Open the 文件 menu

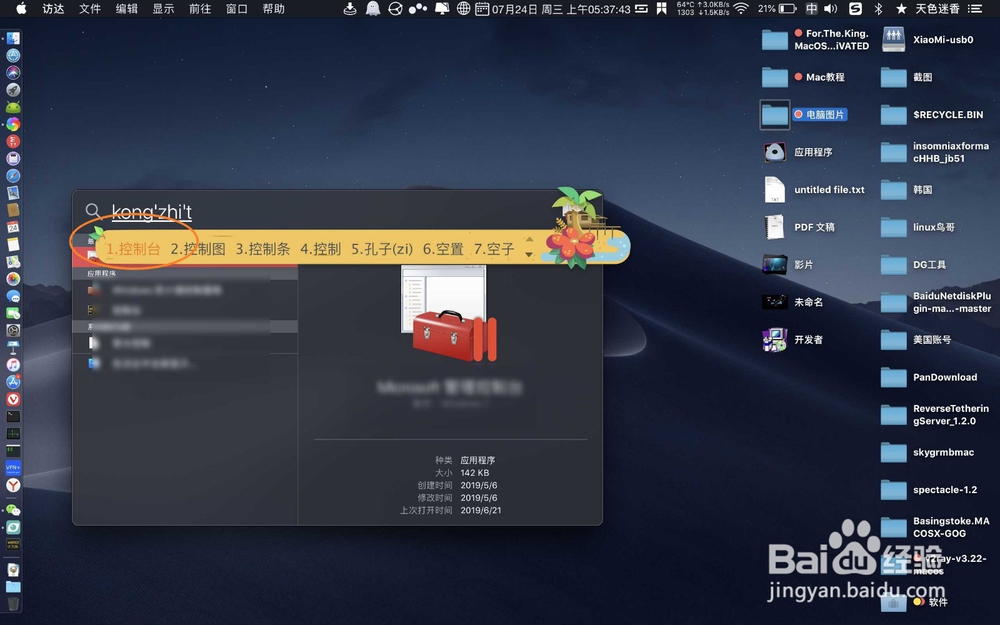pos(90,9)
